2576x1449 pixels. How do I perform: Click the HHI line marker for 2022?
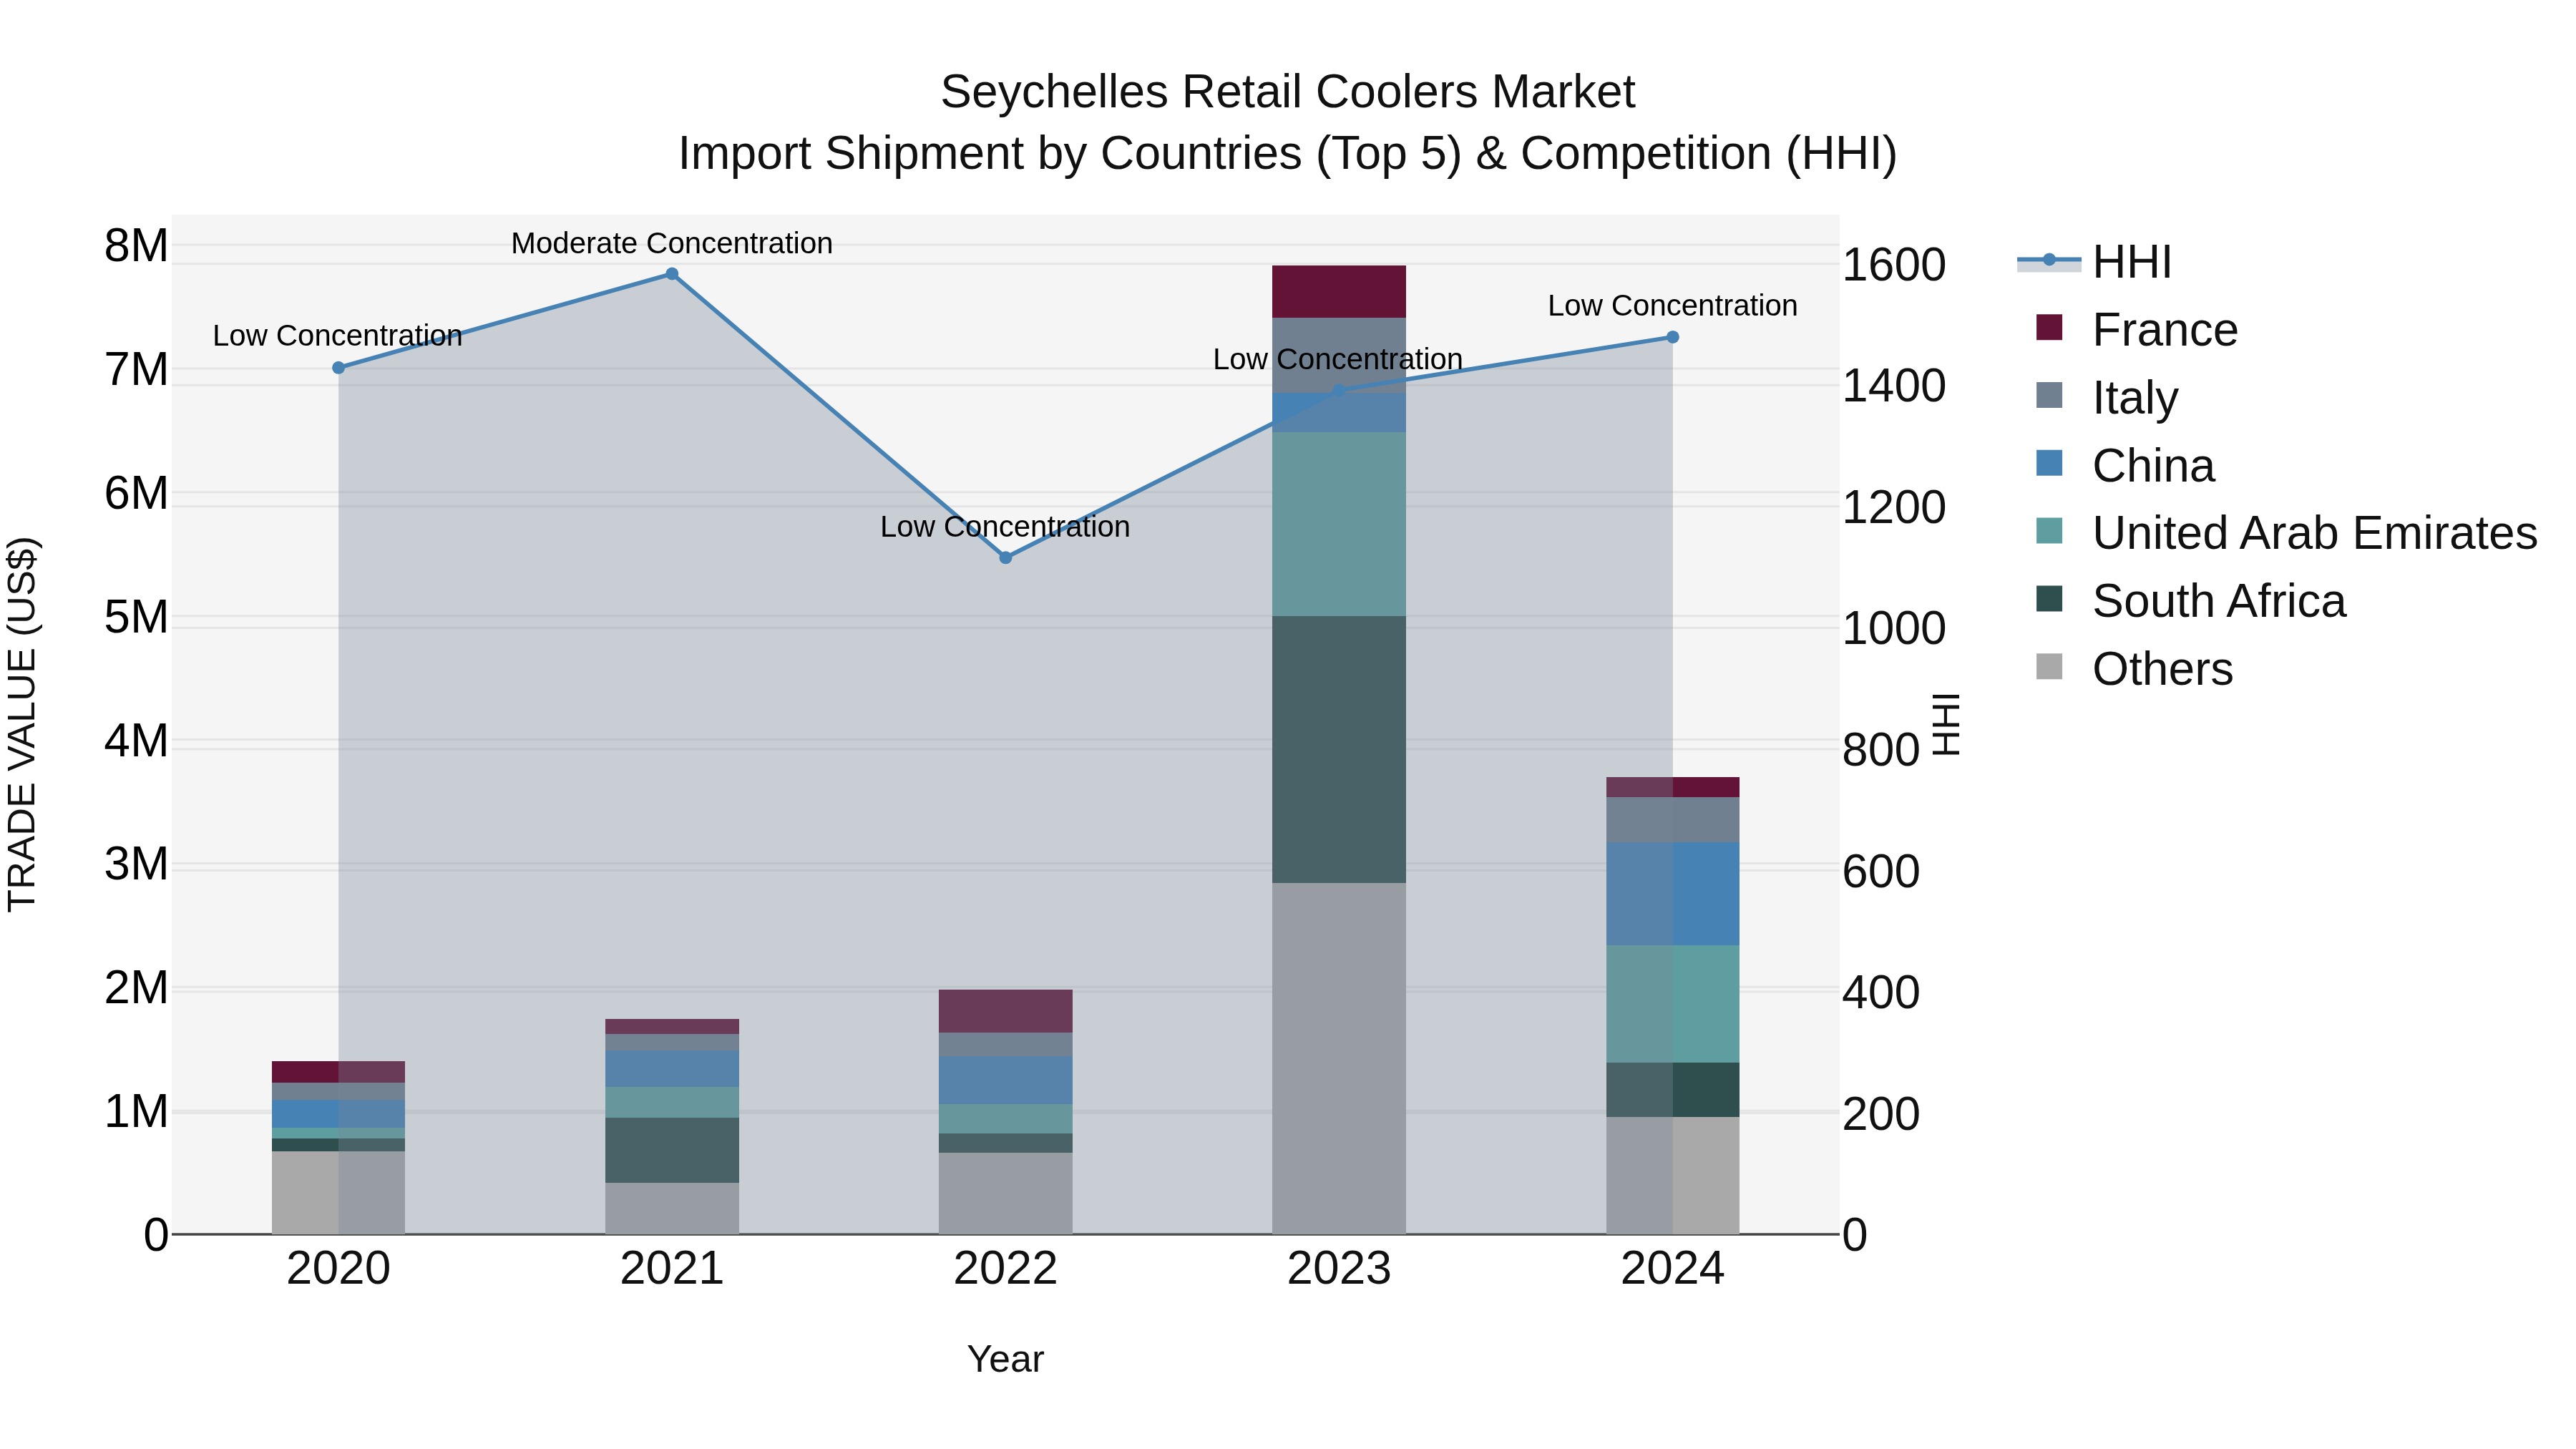(1006, 558)
